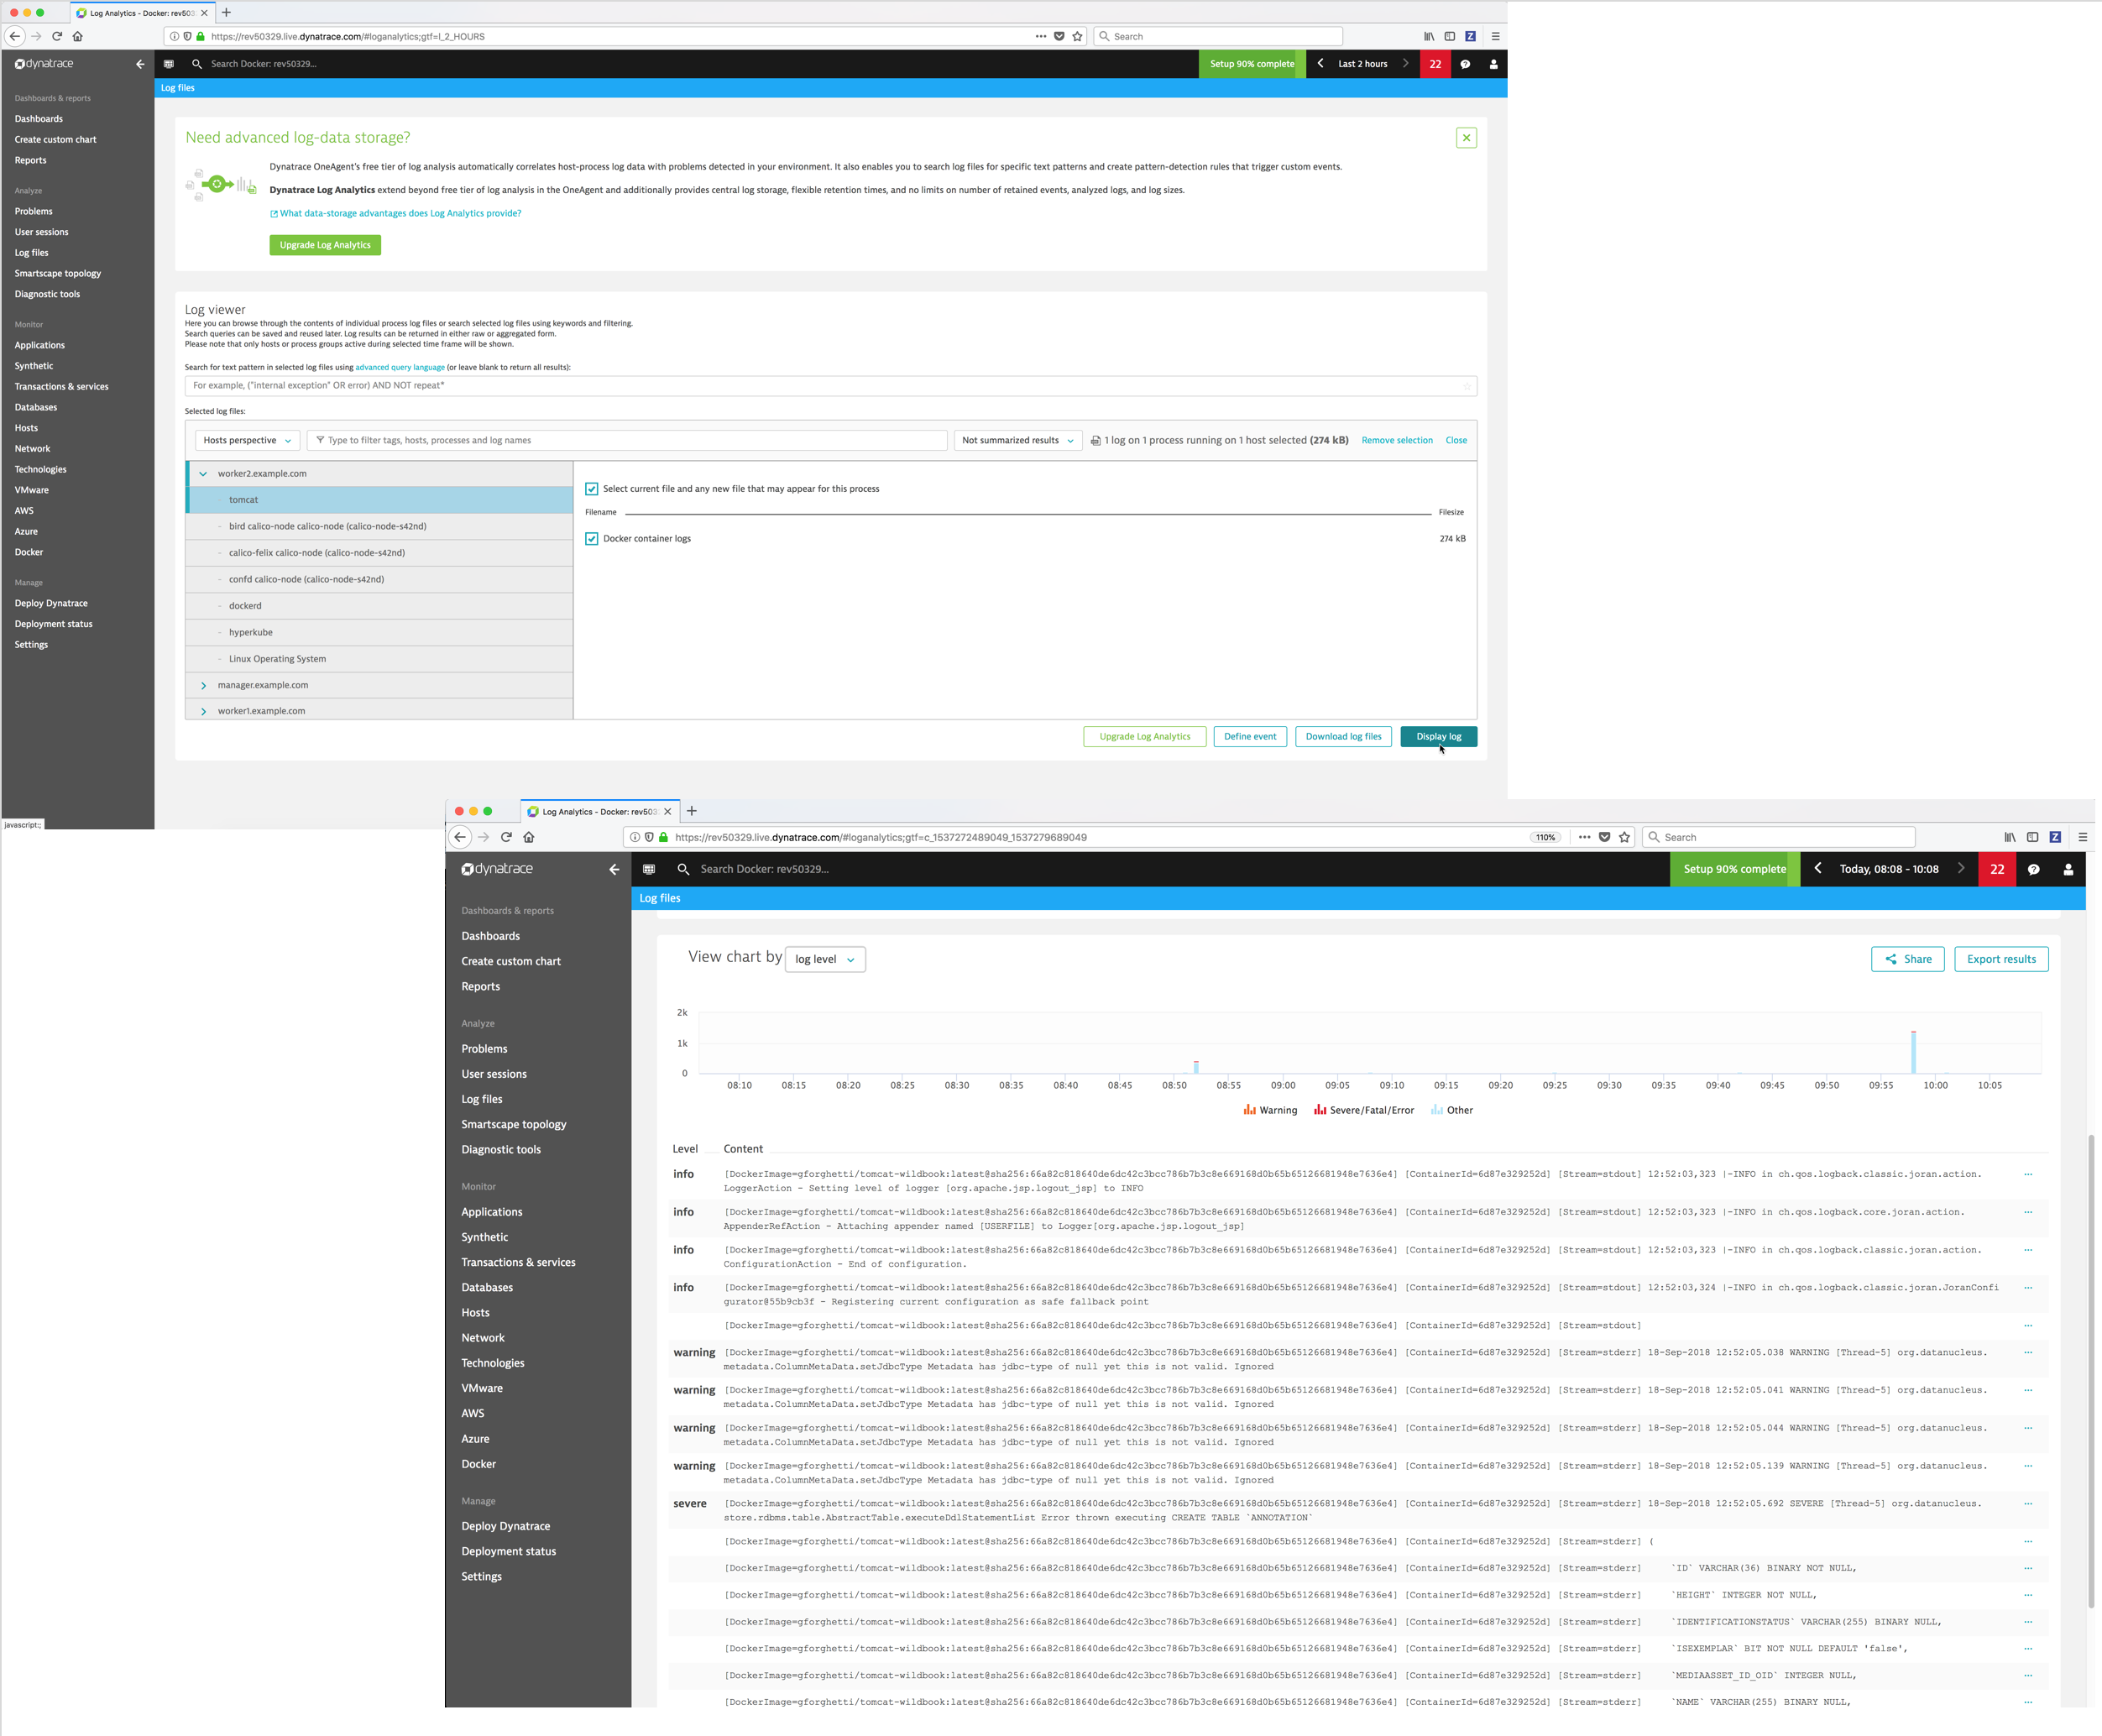
Task: Open Hosts perspective dropdown
Action: click(247, 440)
